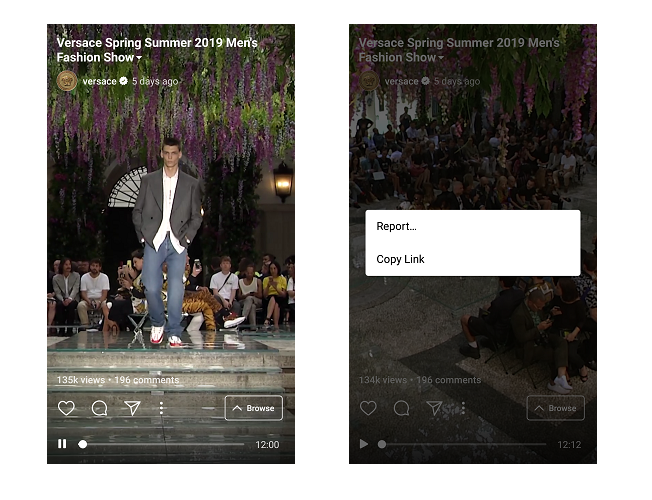Open comments in the left screen
The image size is (652, 500).
click(x=99, y=408)
